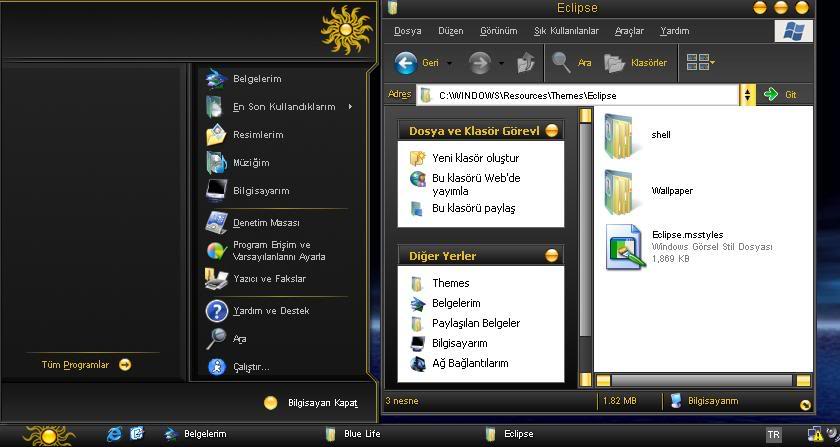Screen dimensions: 840x447
Task: Open the Görünüm menu
Action: (x=498, y=31)
